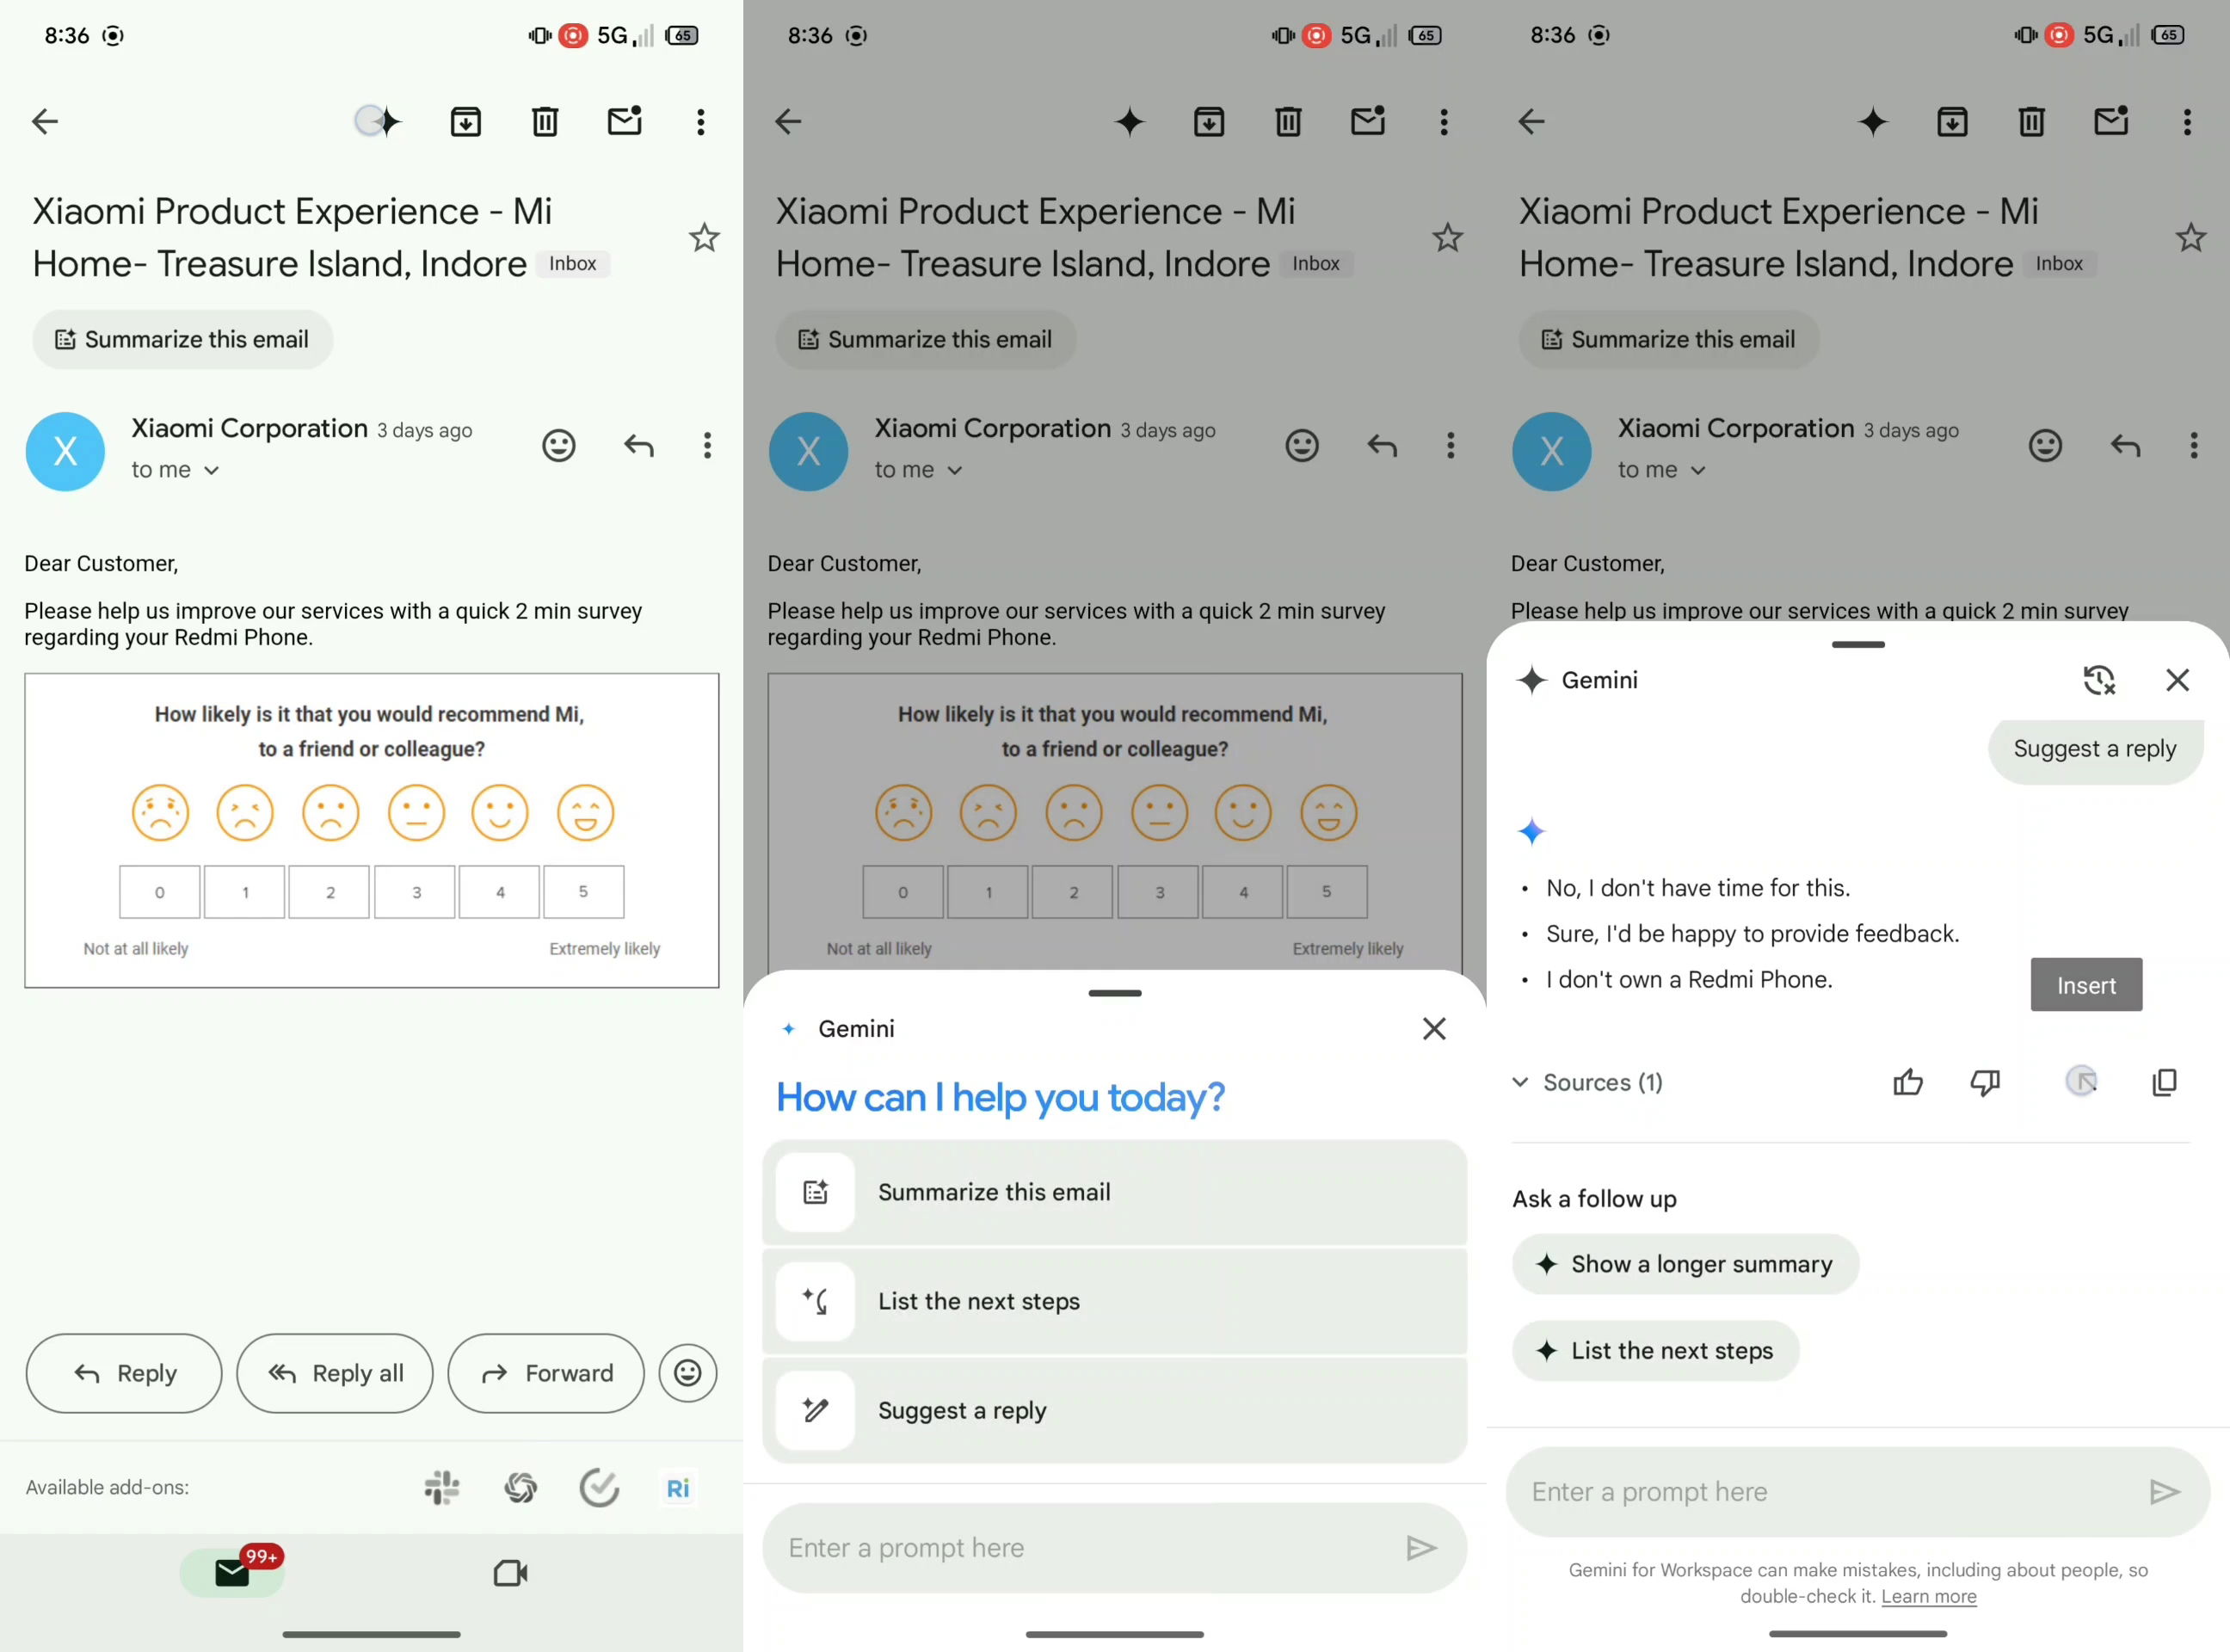Select 'Sure, I'd be happy to provide feedback.' suggestion
The width and height of the screenshot is (2230, 1652).
1752,934
